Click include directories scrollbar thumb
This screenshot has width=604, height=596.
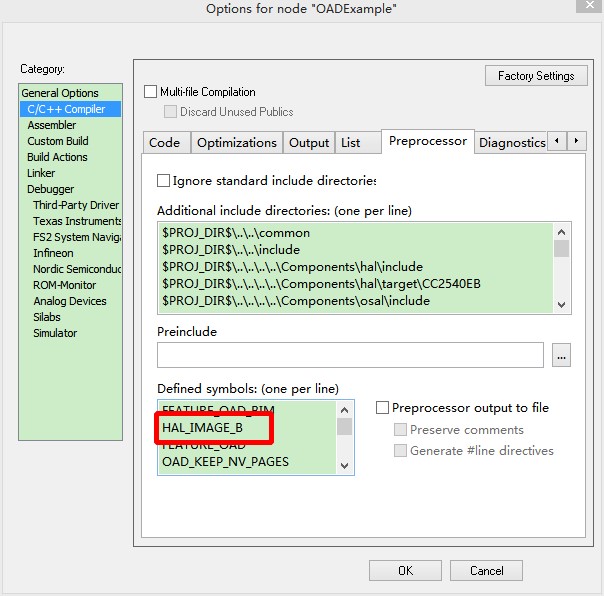[x=561, y=248]
